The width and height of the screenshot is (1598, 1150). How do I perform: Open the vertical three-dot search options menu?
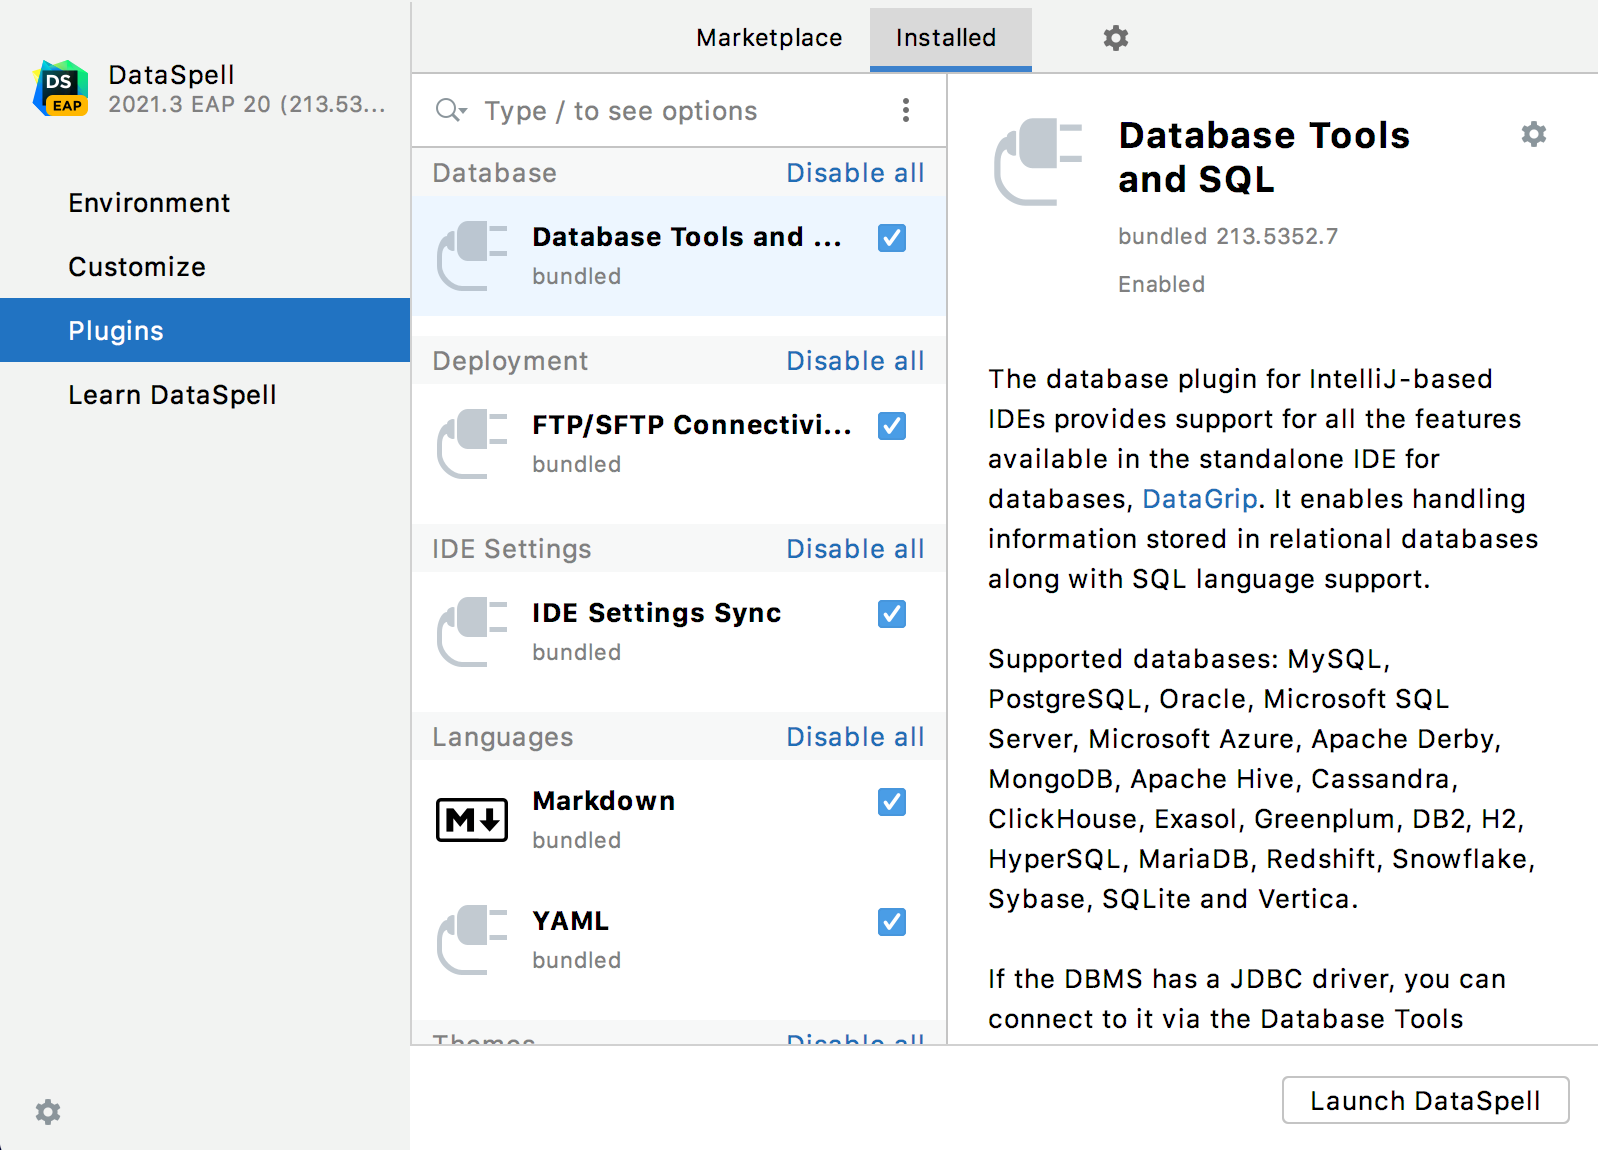pyautogui.click(x=905, y=110)
